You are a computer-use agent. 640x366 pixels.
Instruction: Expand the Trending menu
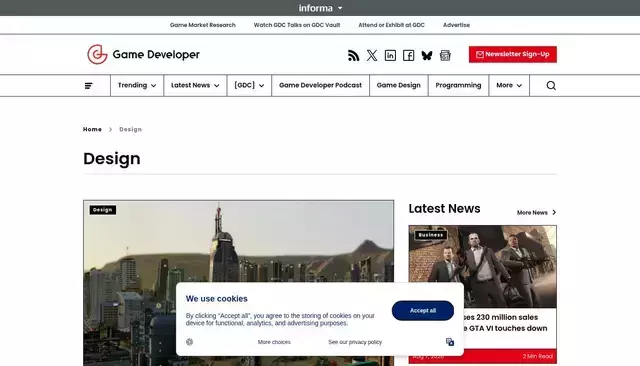coord(137,85)
